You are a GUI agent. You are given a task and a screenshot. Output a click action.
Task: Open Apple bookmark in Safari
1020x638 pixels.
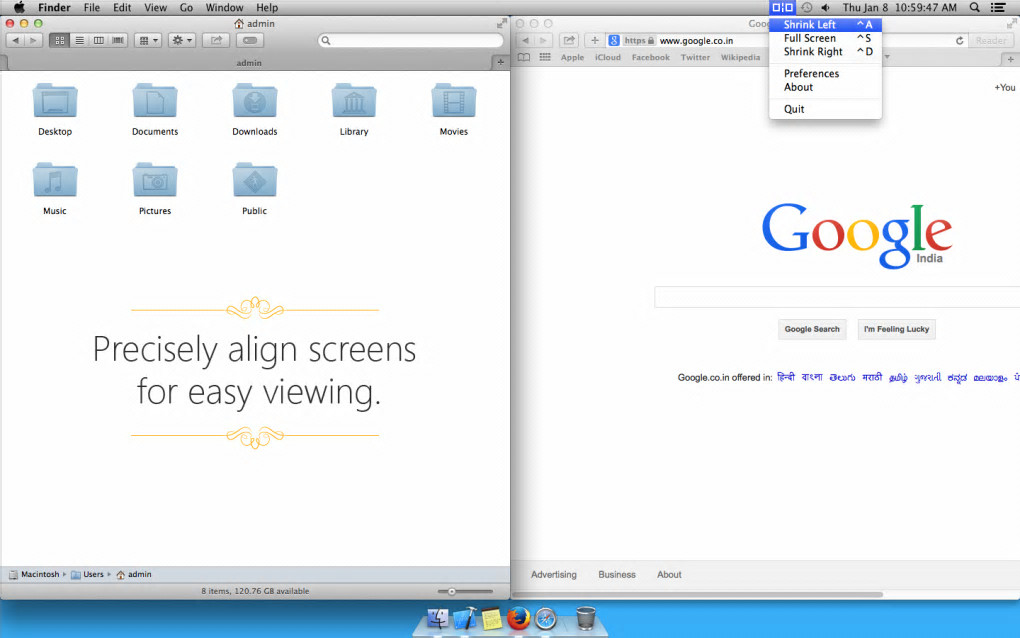572,57
